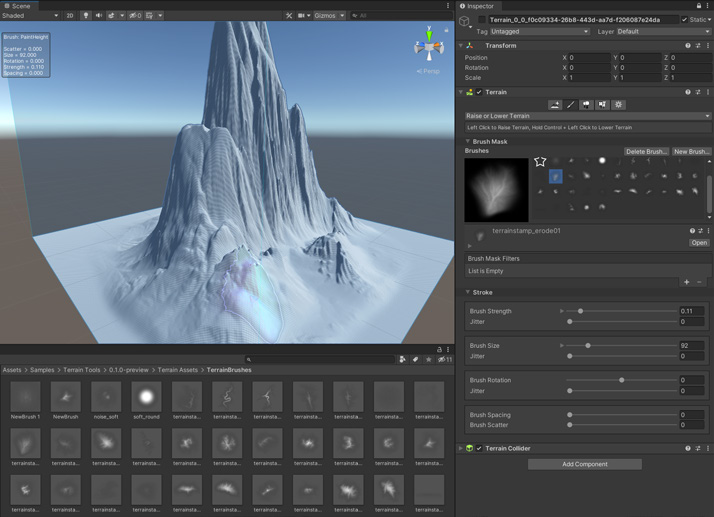Lock the Inspector panel

[x=699, y=6]
